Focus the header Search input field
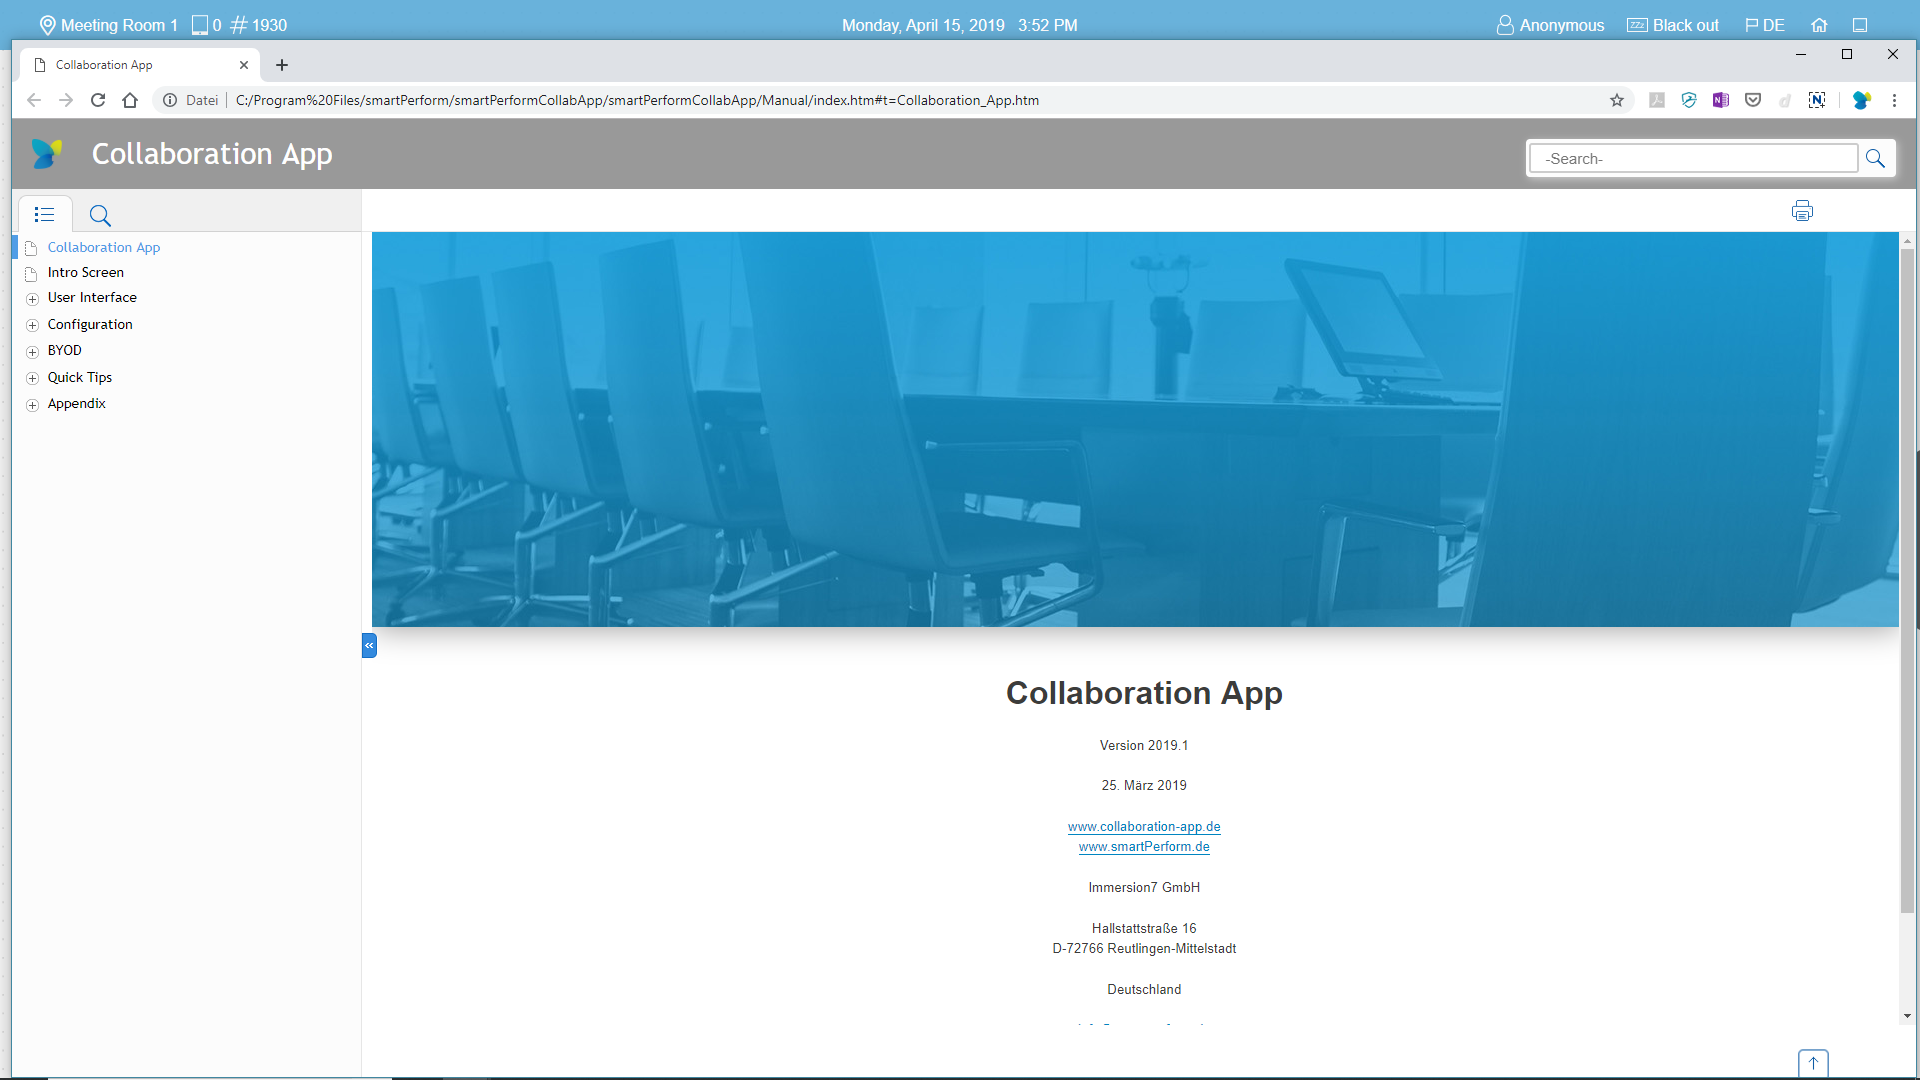The width and height of the screenshot is (1920, 1080). click(1693, 158)
